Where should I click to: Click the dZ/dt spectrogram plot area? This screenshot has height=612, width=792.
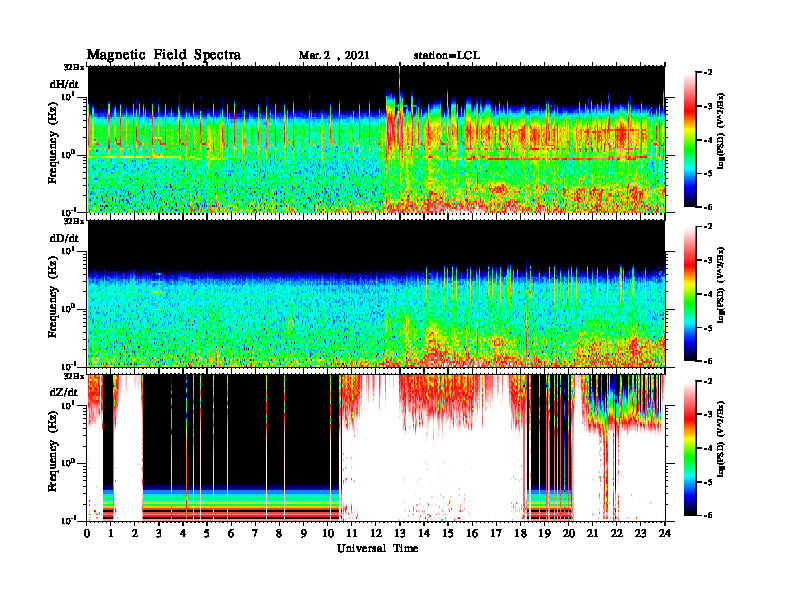coord(376,447)
